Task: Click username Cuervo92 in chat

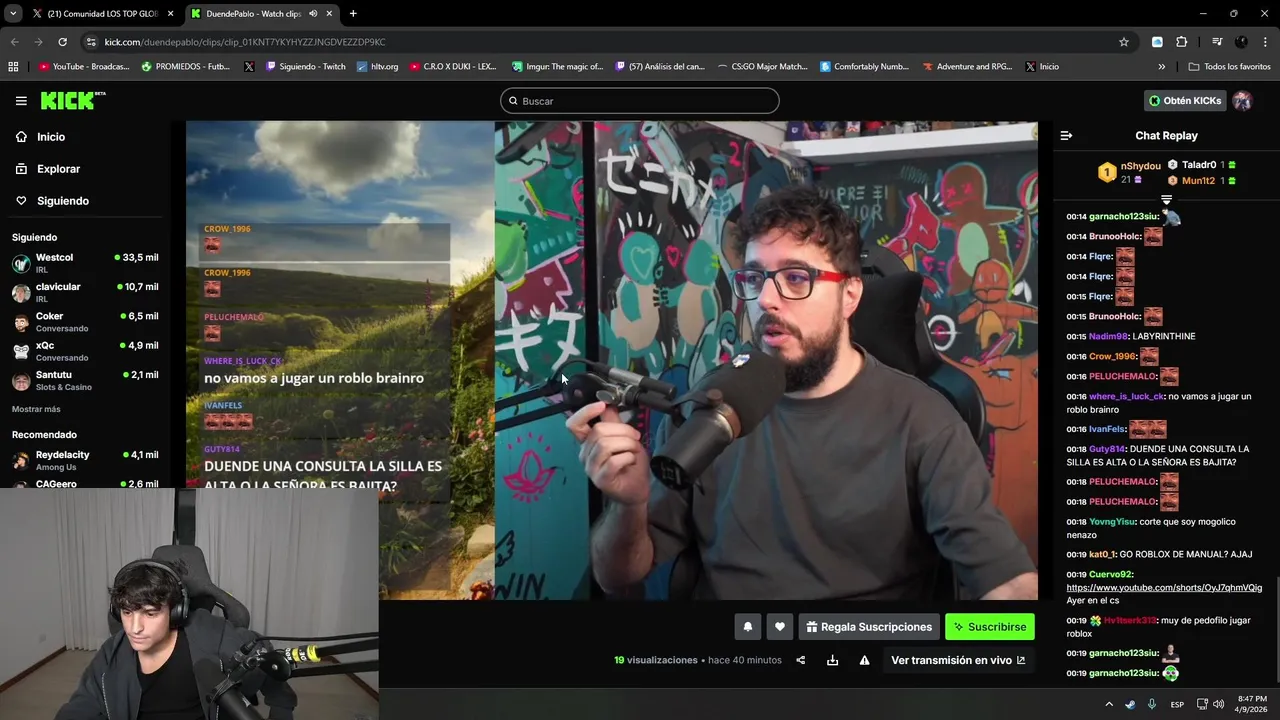Action: click(1110, 574)
